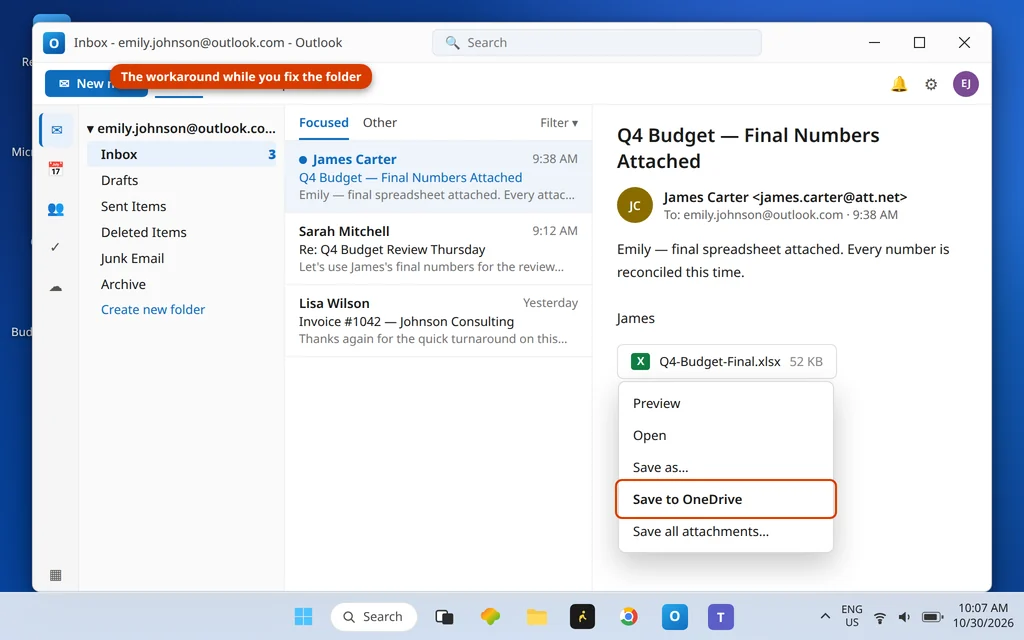This screenshot has width=1024, height=640.
Task: Click the battery tray icon
Action: coord(932,616)
